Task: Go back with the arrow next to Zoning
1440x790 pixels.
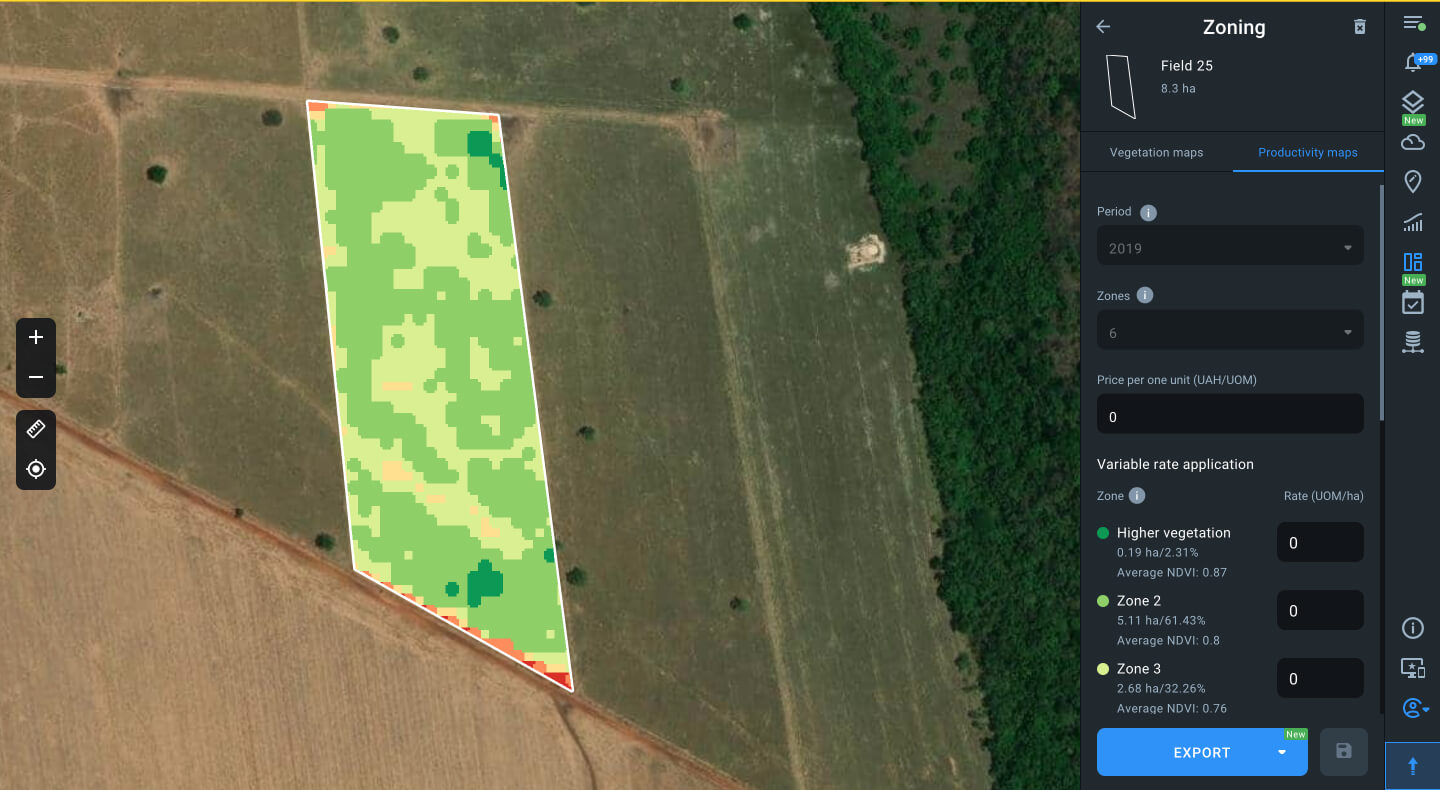Action: click(x=1103, y=27)
